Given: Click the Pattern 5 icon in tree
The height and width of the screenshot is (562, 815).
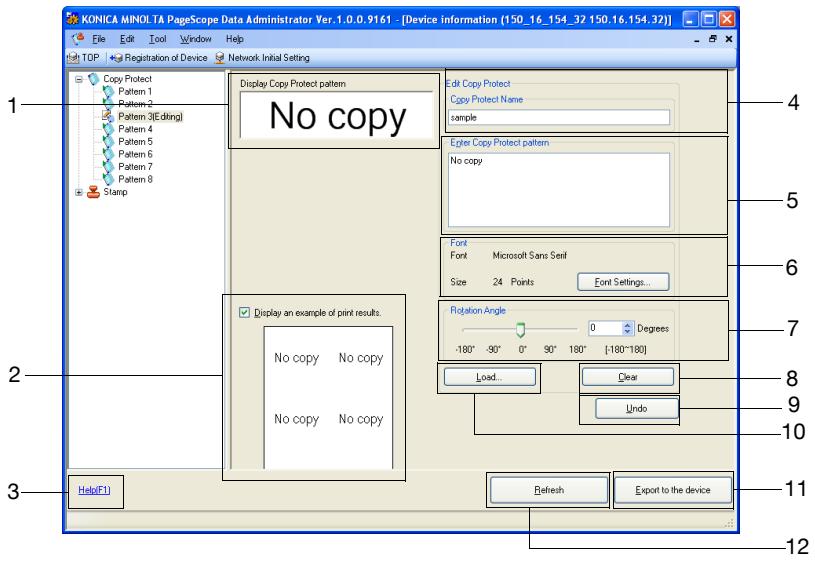Looking at the screenshot, I should click(x=109, y=141).
